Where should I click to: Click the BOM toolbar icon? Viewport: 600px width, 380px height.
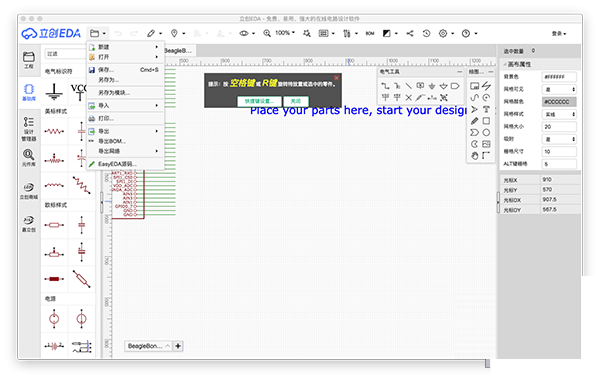click(x=370, y=33)
